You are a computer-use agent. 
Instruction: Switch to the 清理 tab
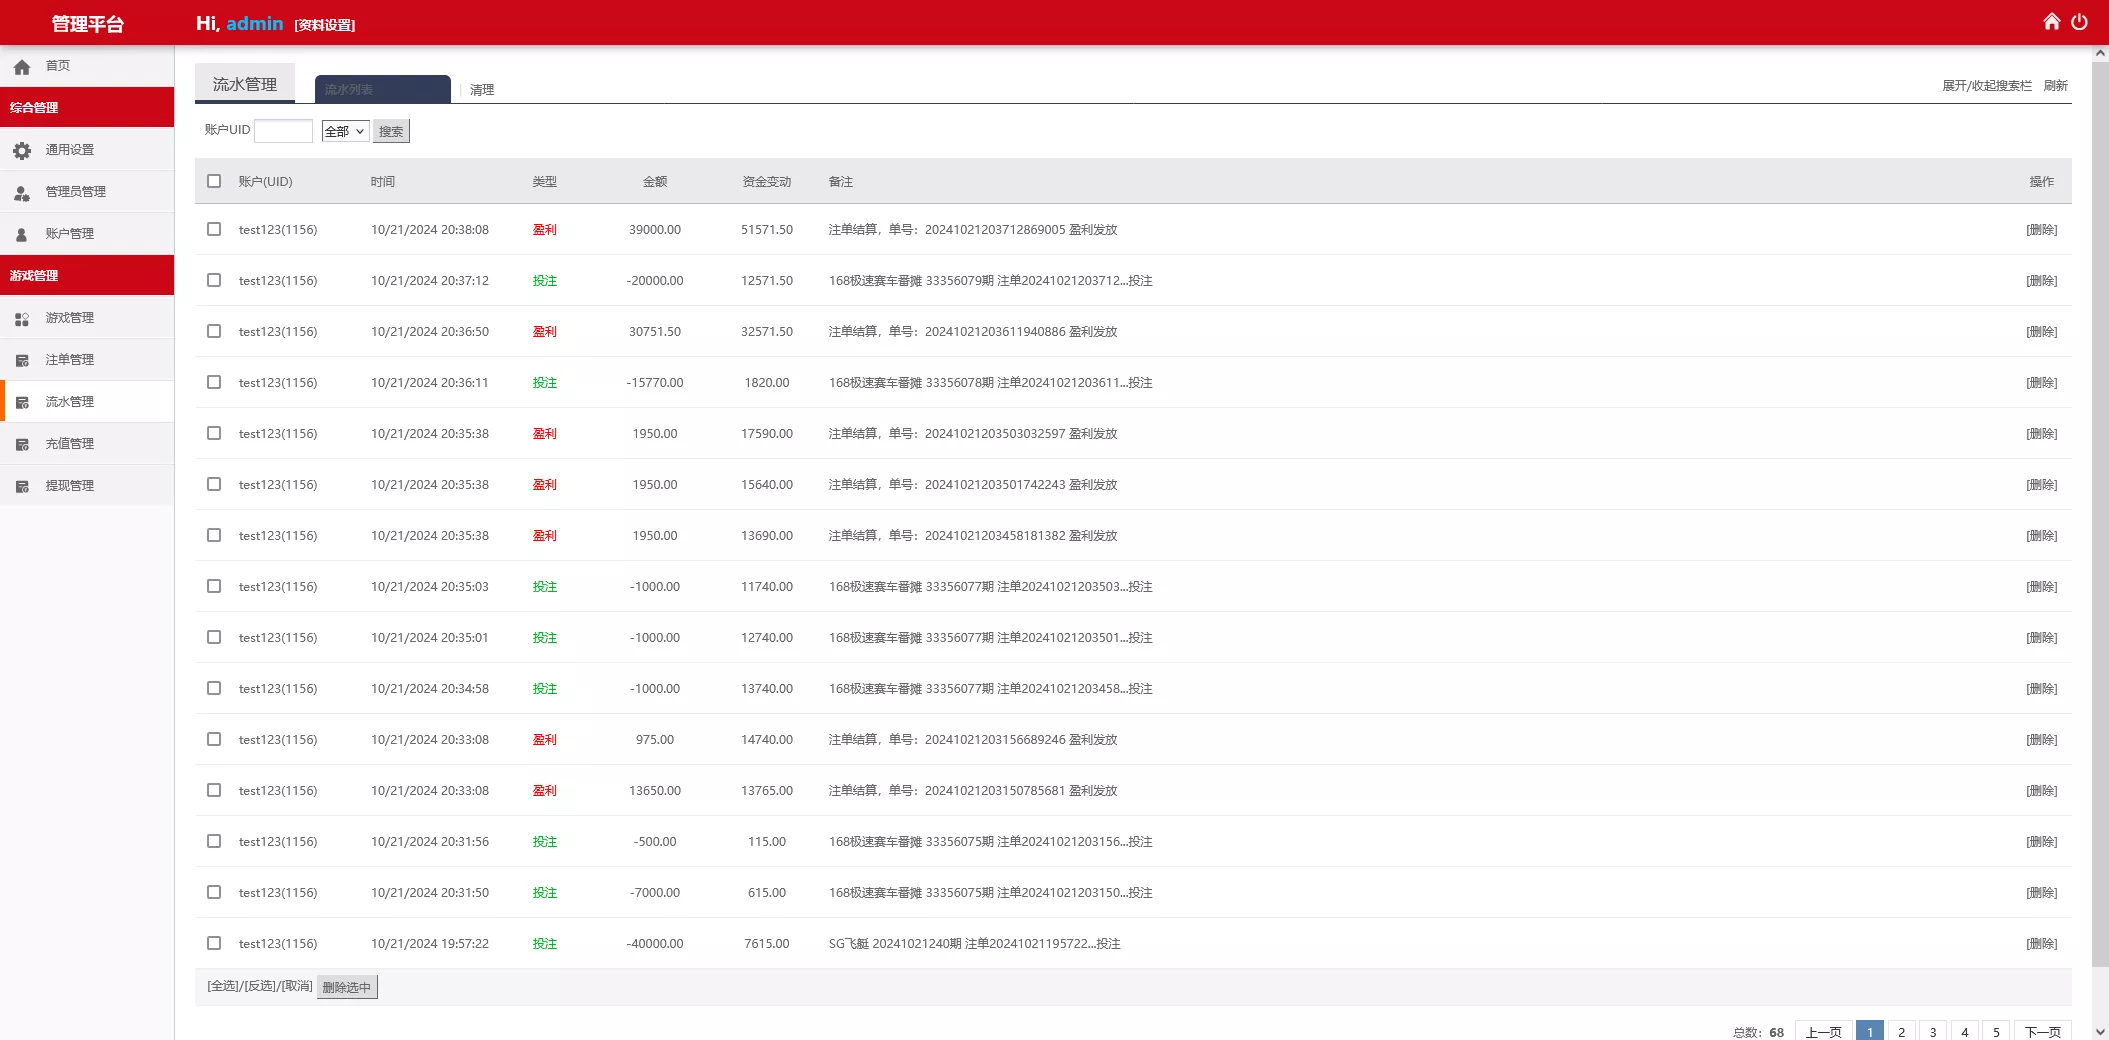(482, 90)
